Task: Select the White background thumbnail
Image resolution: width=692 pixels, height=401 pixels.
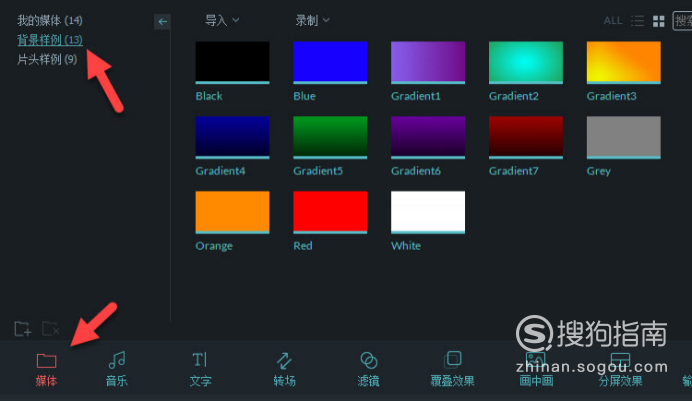Action: tap(428, 212)
